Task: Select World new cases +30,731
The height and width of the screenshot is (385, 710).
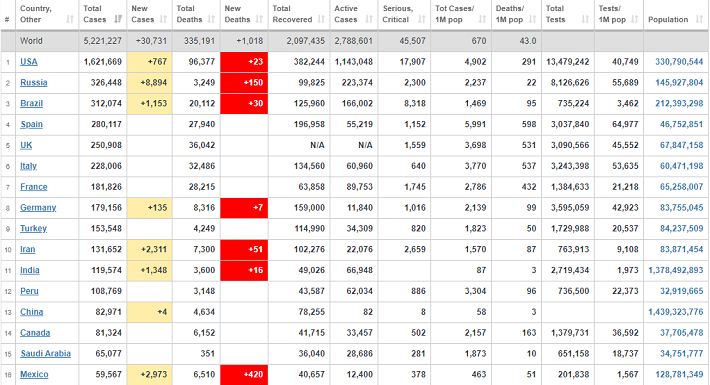Action: point(151,41)
